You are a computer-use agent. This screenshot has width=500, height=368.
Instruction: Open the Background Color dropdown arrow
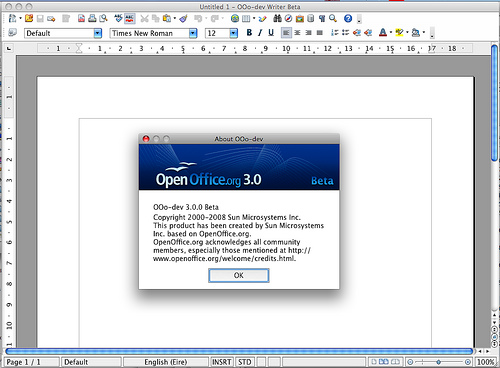point(424,33)
